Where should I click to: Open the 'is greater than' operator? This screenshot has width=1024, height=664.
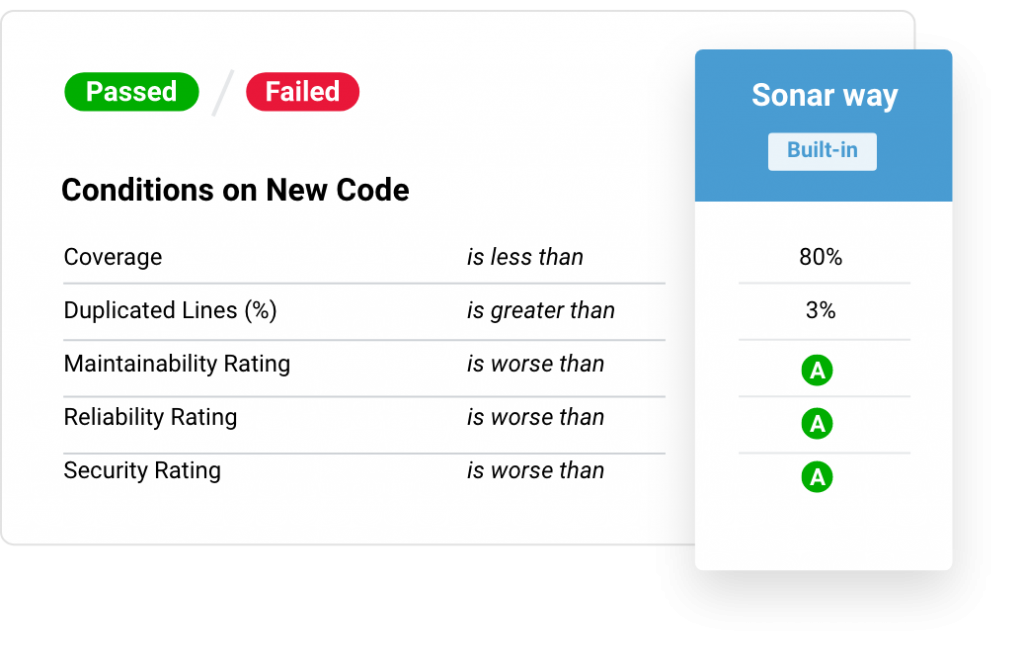tap(541, 311)
